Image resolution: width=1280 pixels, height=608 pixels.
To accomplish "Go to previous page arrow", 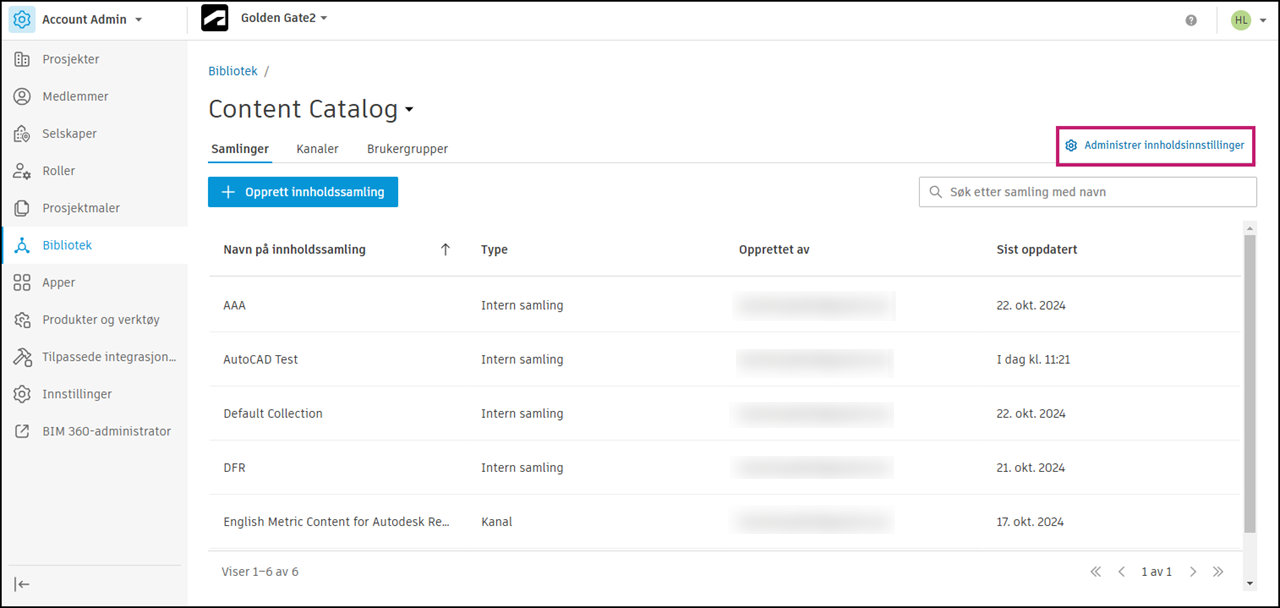I will coord(1121,572).
